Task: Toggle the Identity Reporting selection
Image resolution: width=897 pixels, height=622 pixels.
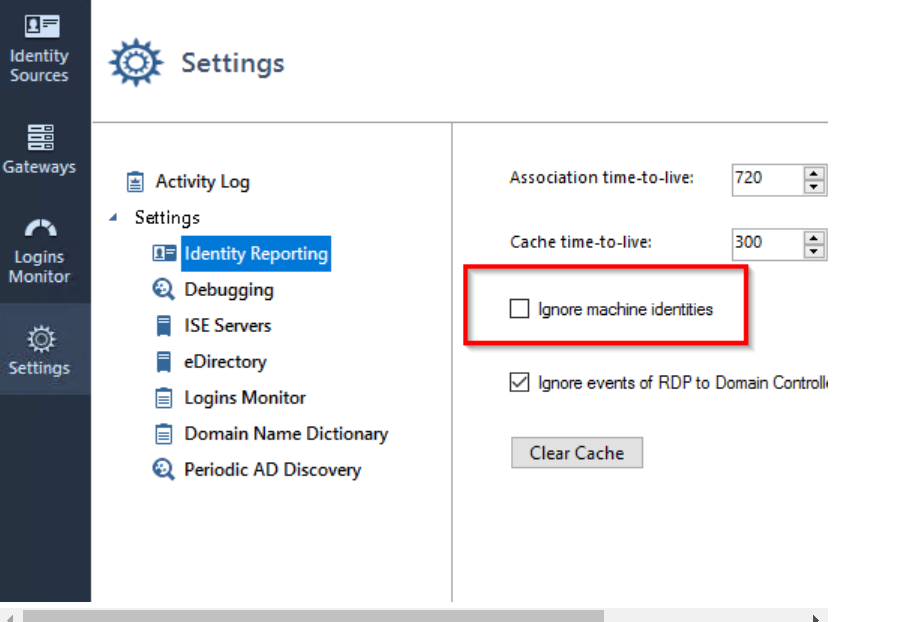Action: point(255,253)
